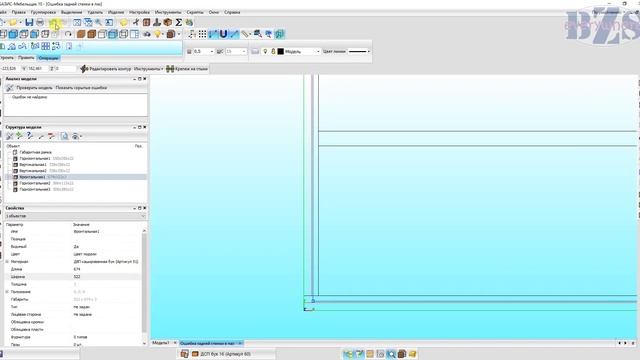Click the Видимый value Да

(x=107, y=247)
